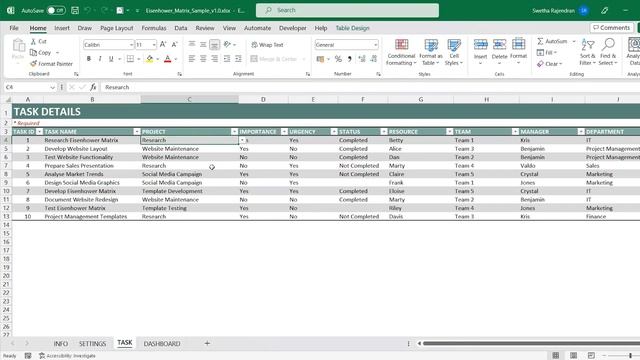640x360 pixels.
Task: Click the Orientation angled text icon
Action: click(x=227, y=44)
